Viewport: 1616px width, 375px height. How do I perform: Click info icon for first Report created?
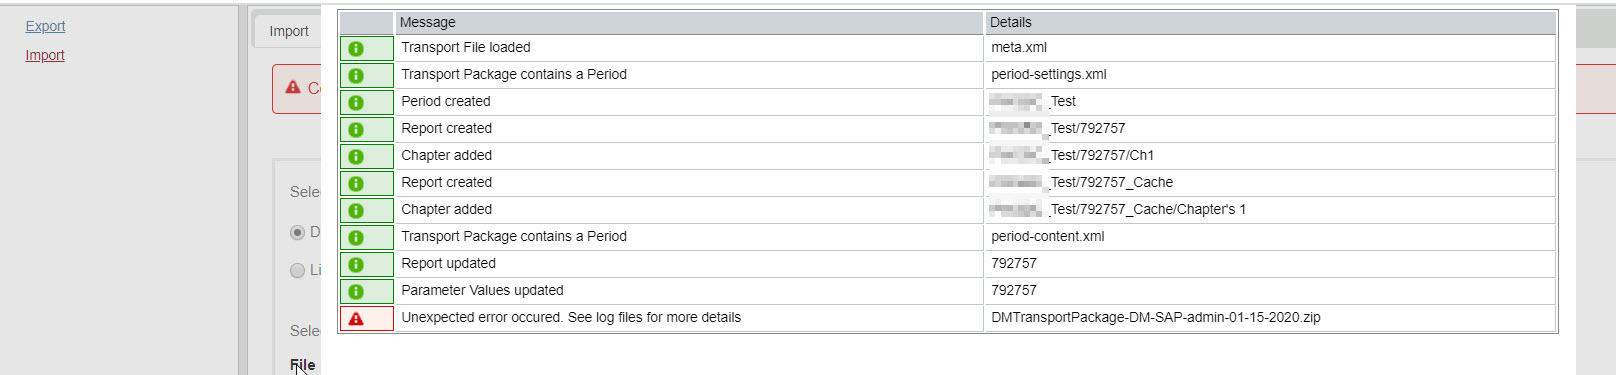[356, 129]
